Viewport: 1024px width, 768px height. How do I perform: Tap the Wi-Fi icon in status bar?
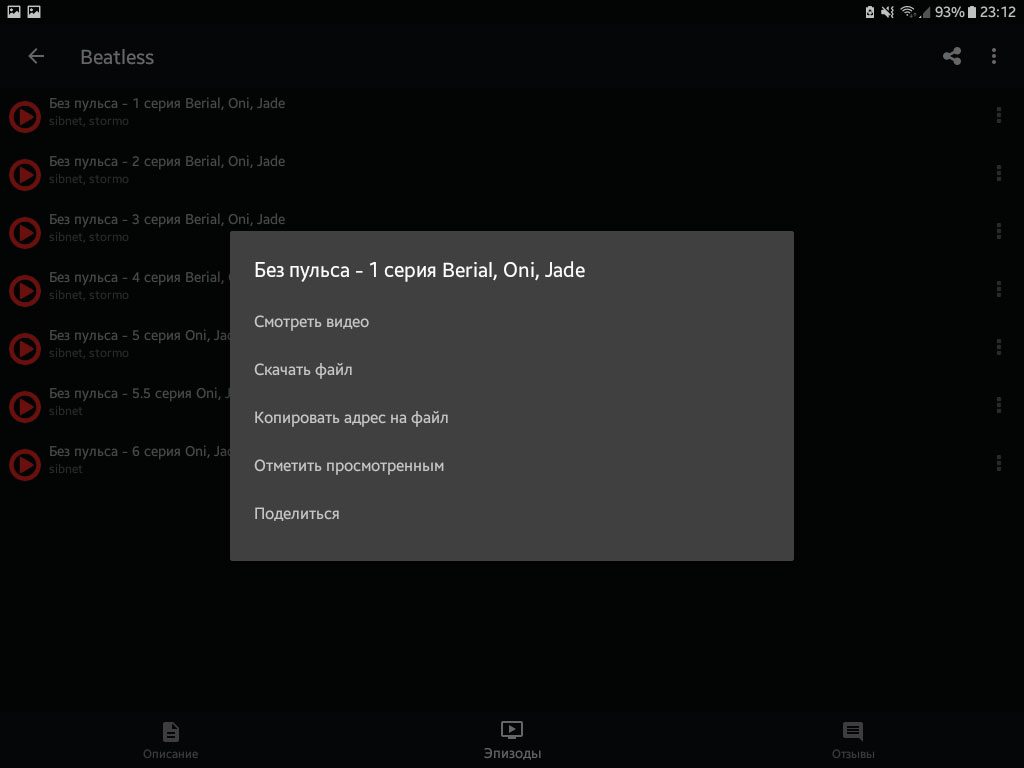click(907, 12)
